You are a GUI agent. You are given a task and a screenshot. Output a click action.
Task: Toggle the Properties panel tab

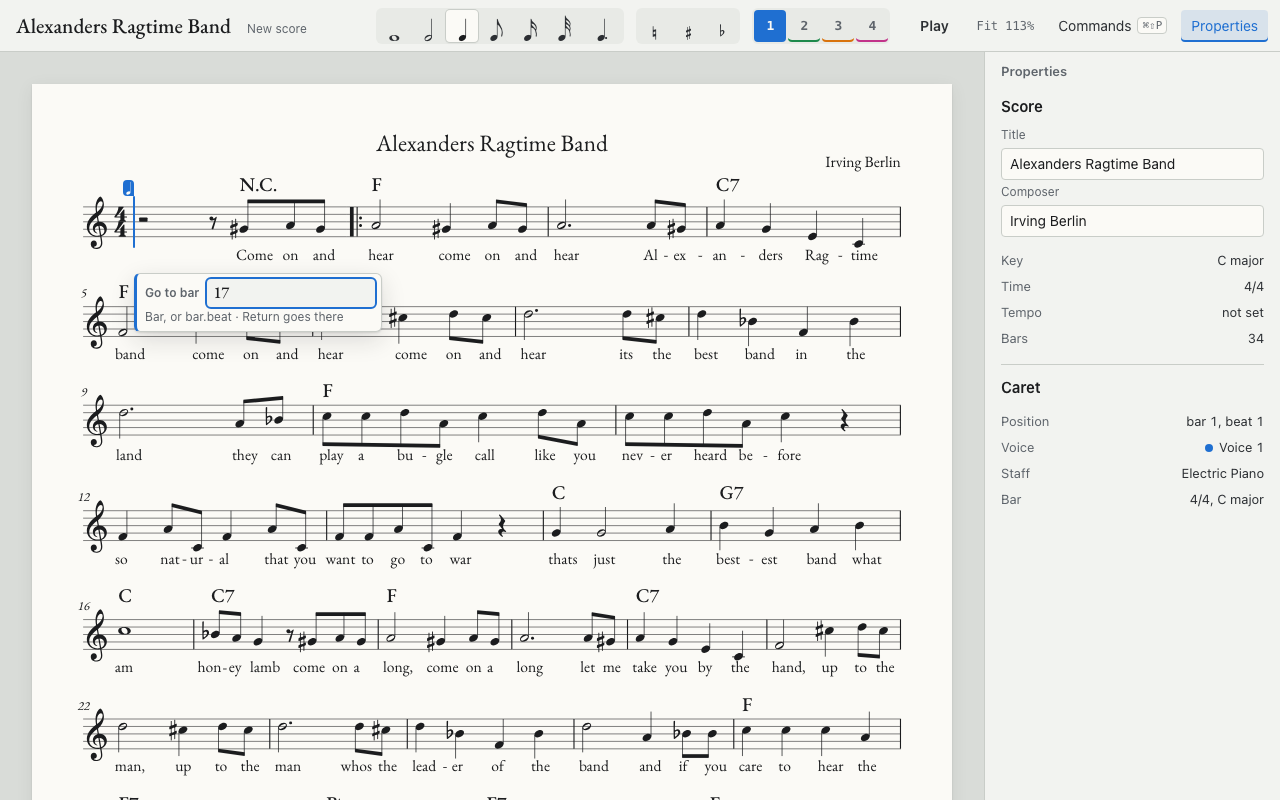click(x=1224, y=26)
